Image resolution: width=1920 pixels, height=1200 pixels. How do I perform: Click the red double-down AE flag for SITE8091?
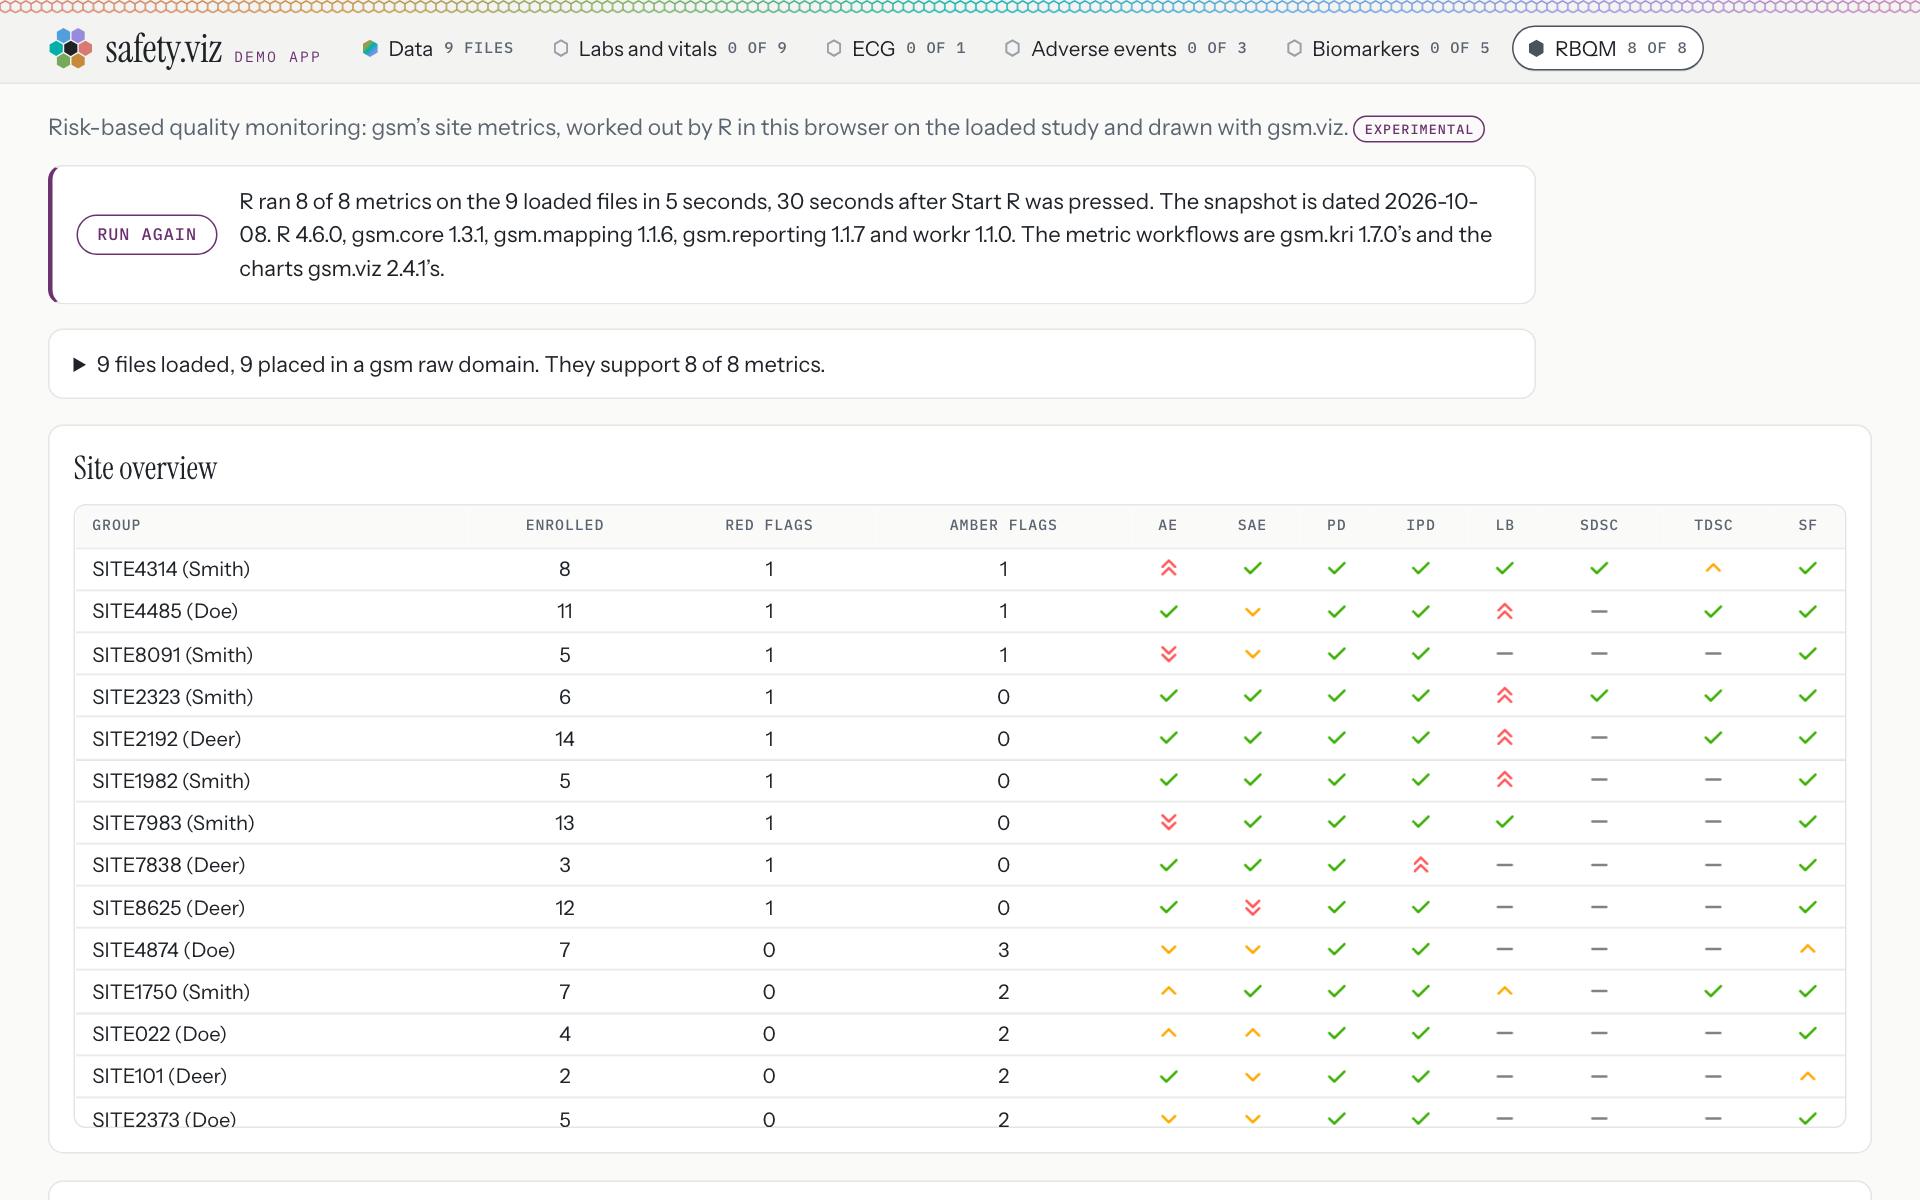click(1168, 654)
